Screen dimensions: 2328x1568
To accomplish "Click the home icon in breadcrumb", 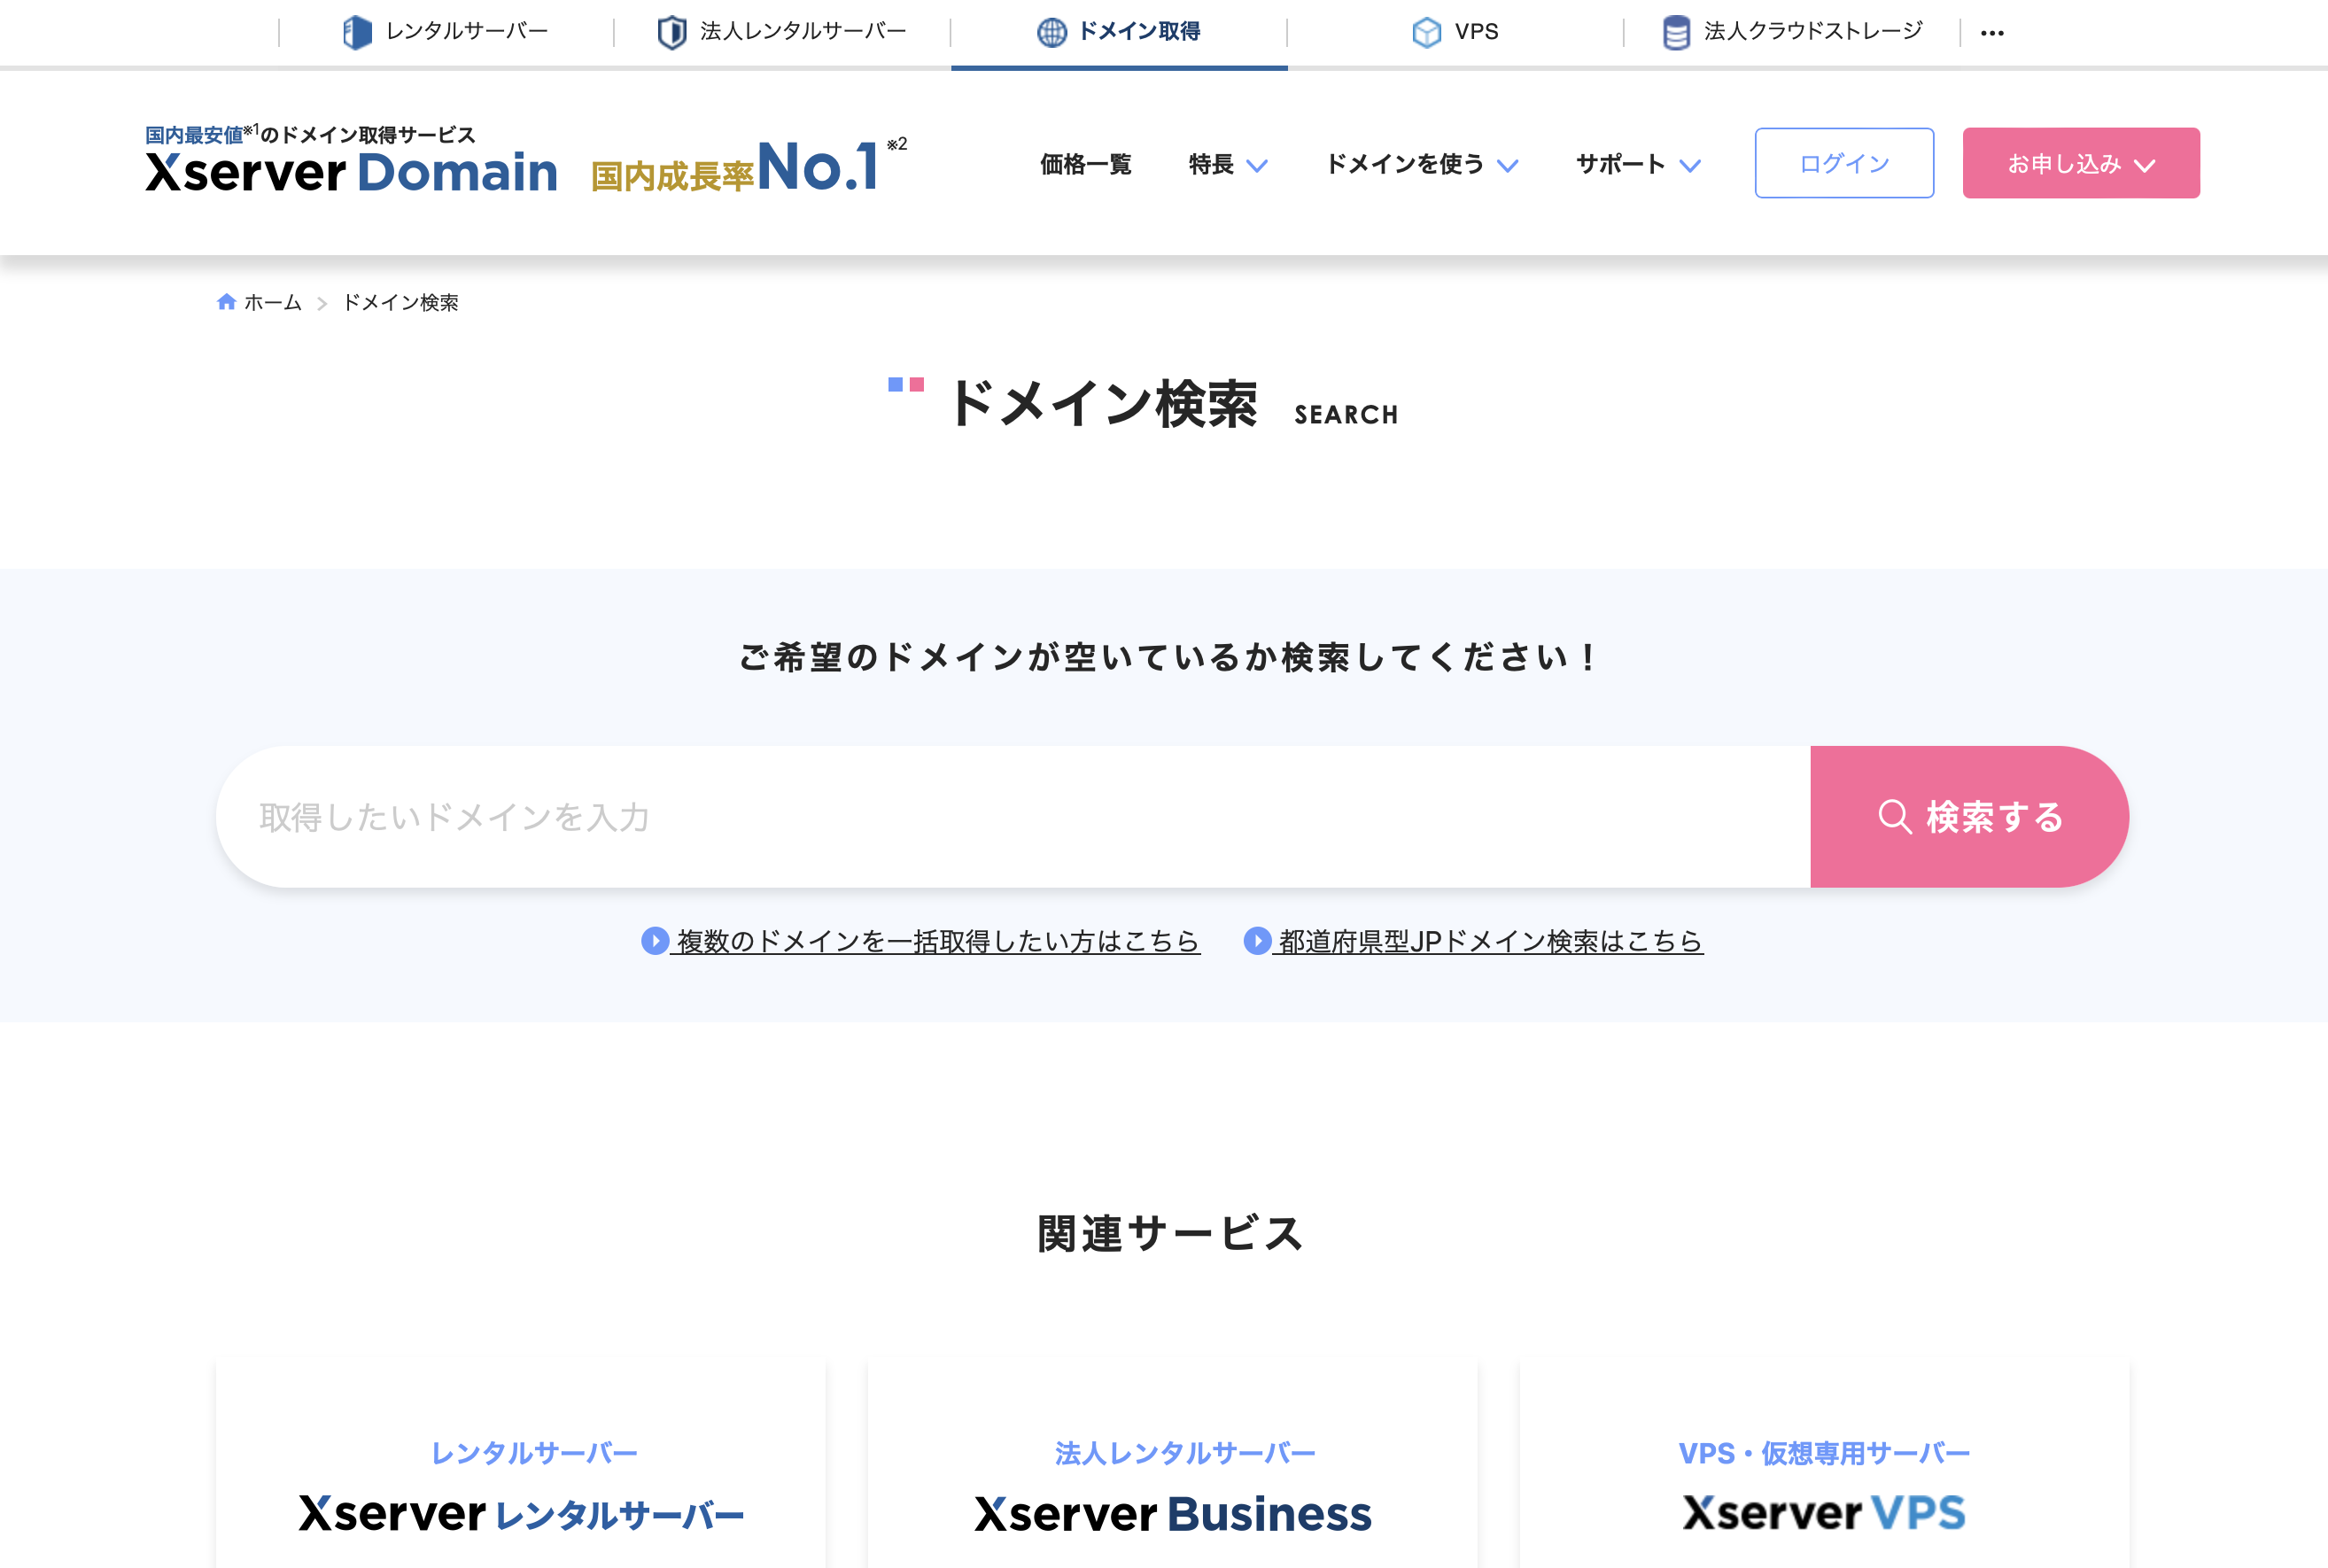I will (x=226, y=302).
